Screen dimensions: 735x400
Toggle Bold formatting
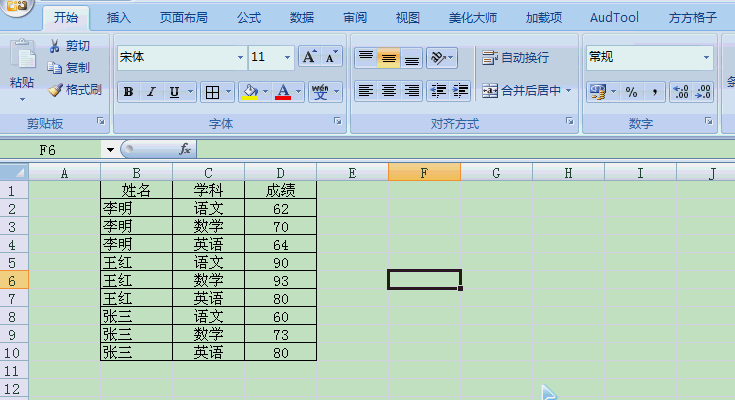[128, 92]
